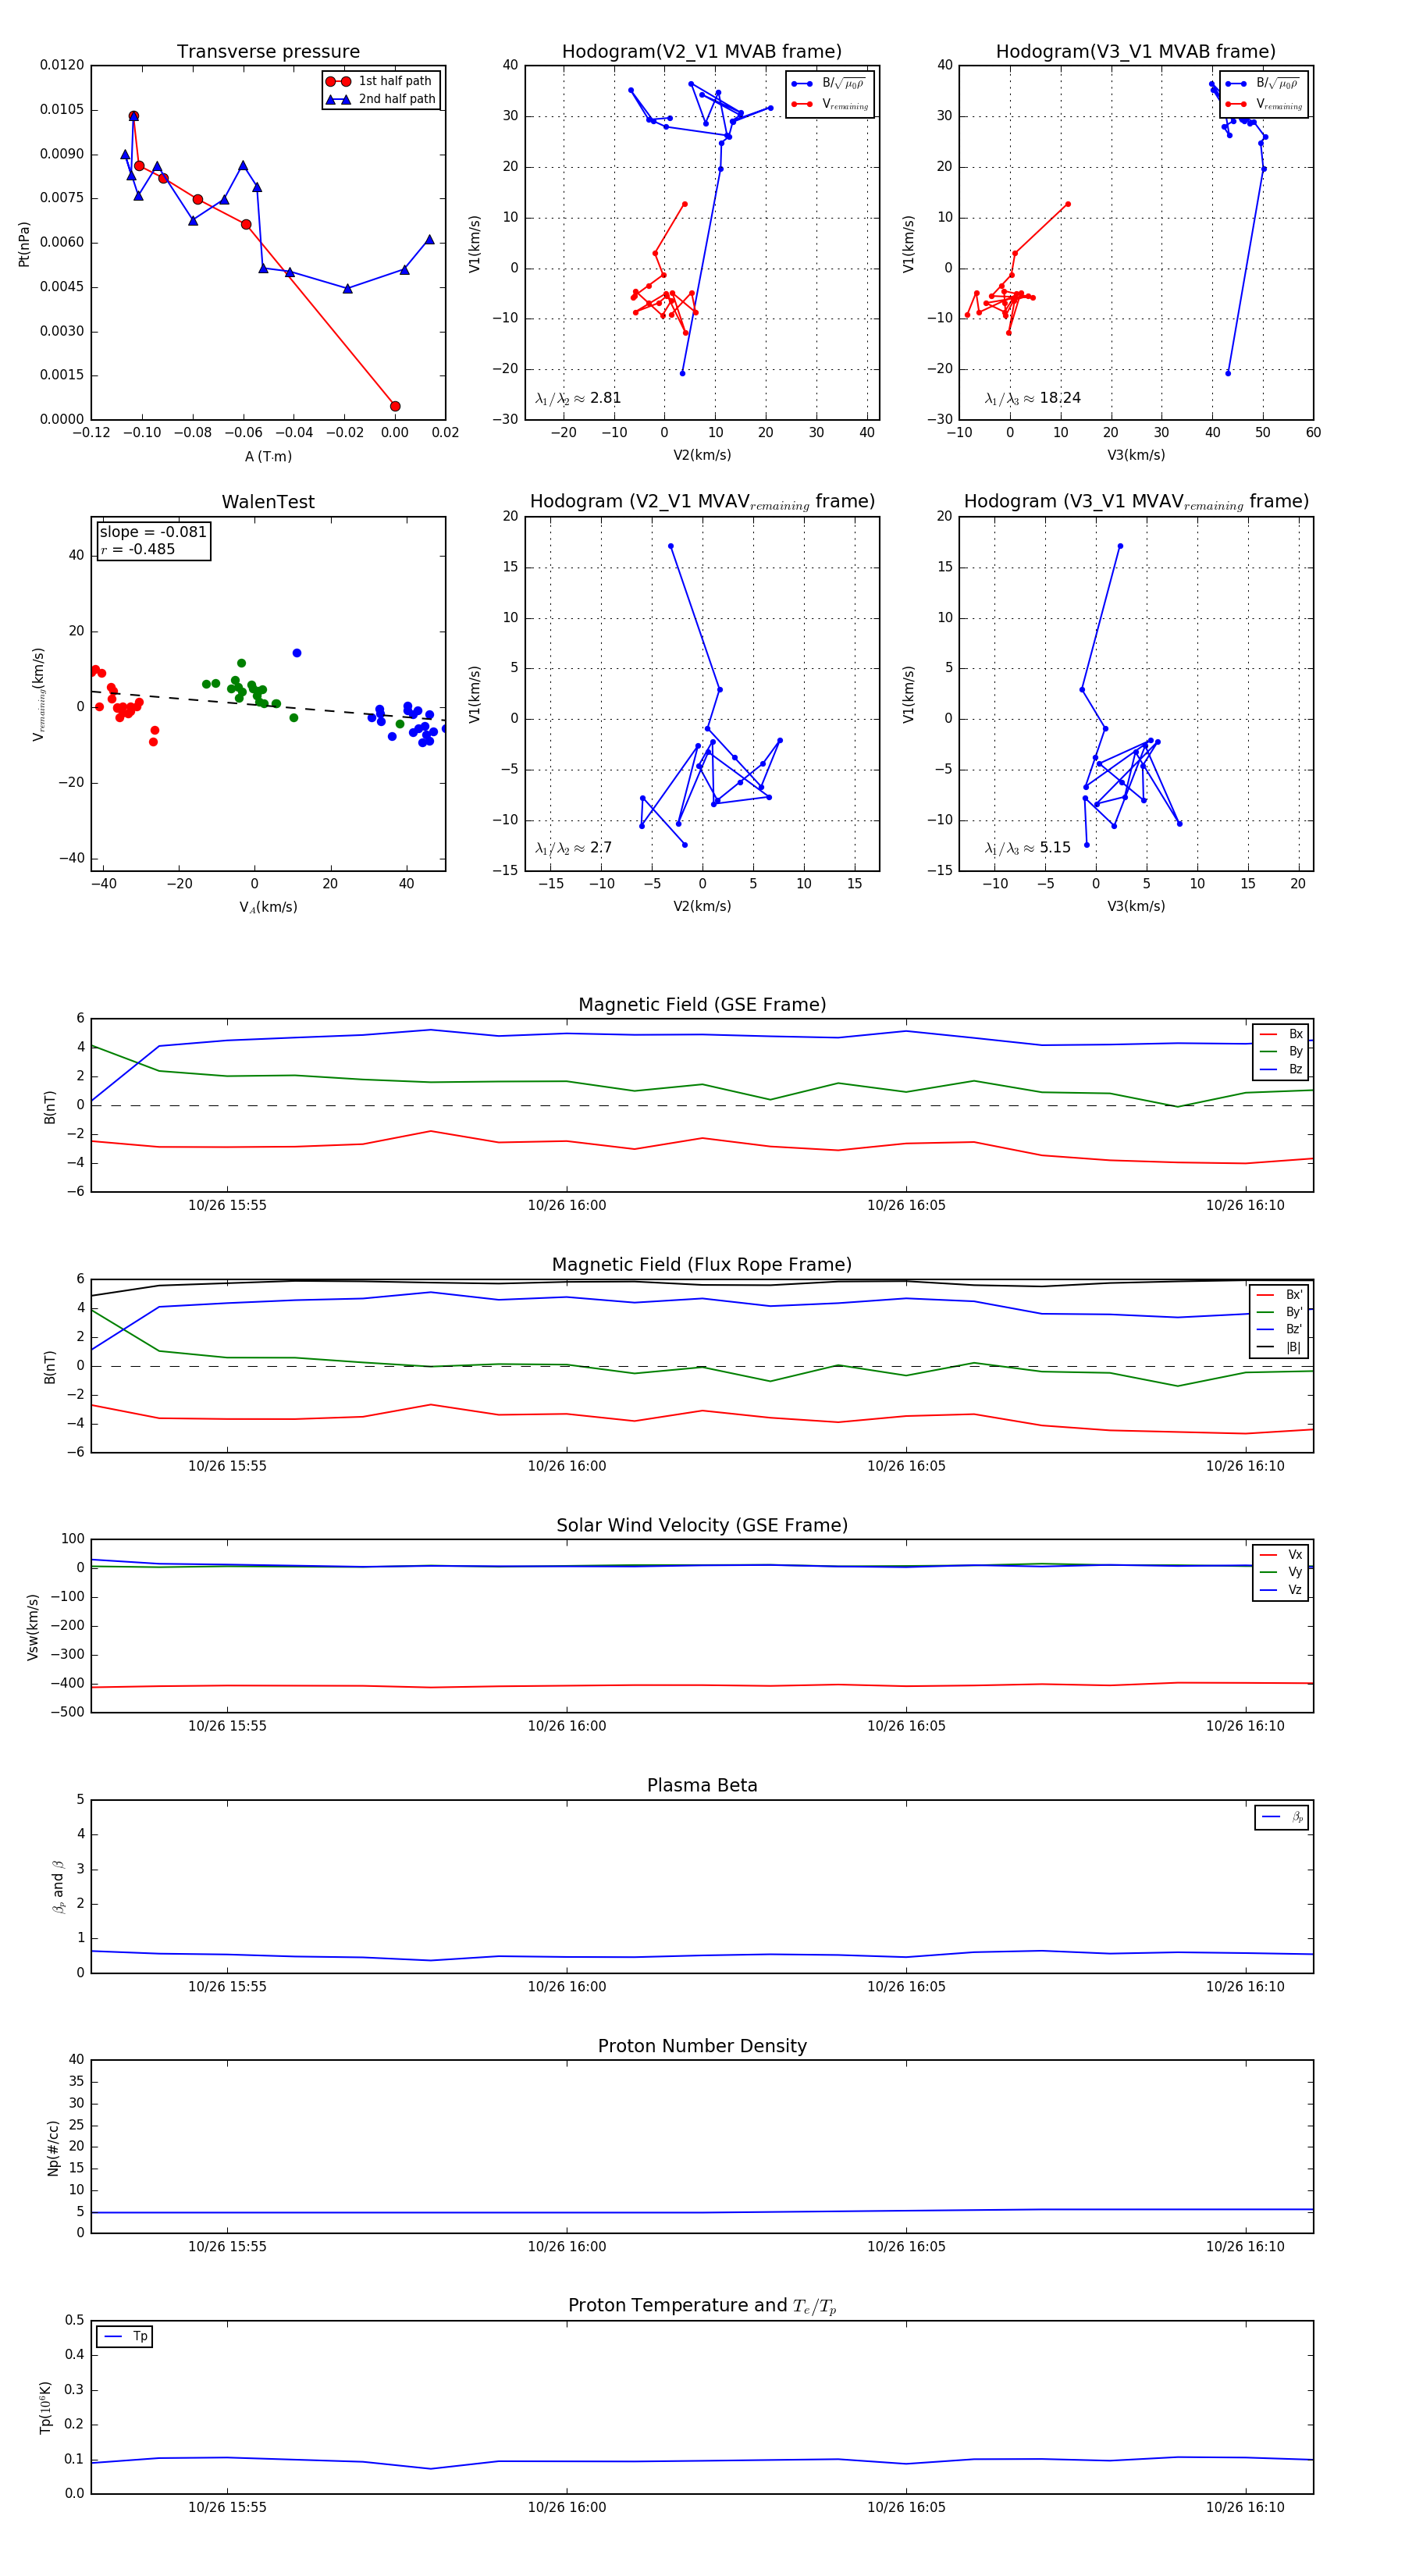Click the "Plasma Beta" plot title

[x=702, y=1786]
